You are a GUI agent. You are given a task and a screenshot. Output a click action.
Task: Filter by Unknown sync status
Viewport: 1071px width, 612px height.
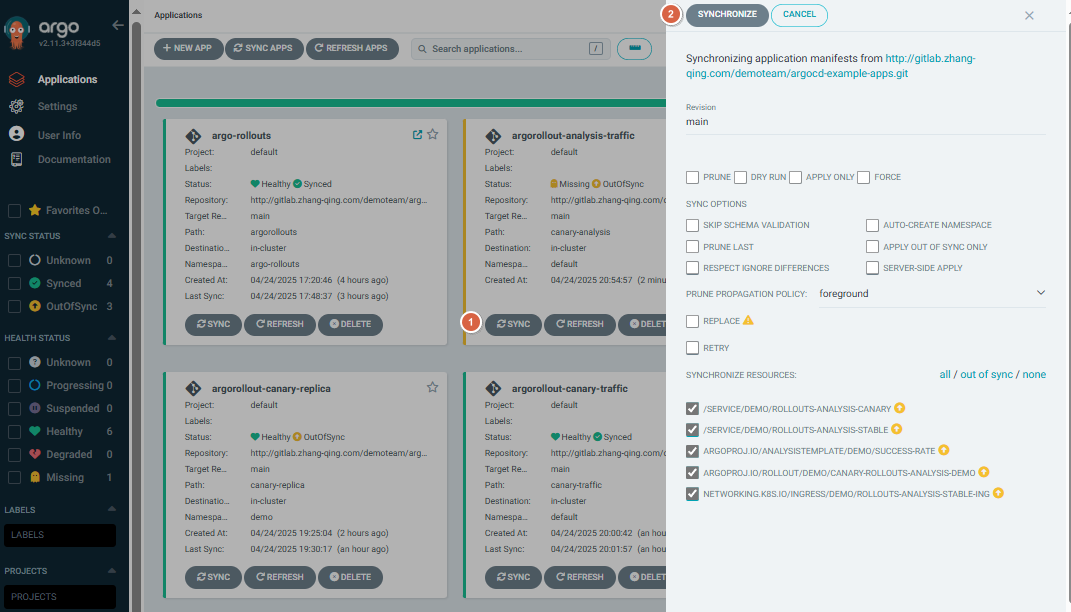click(14, 261)
